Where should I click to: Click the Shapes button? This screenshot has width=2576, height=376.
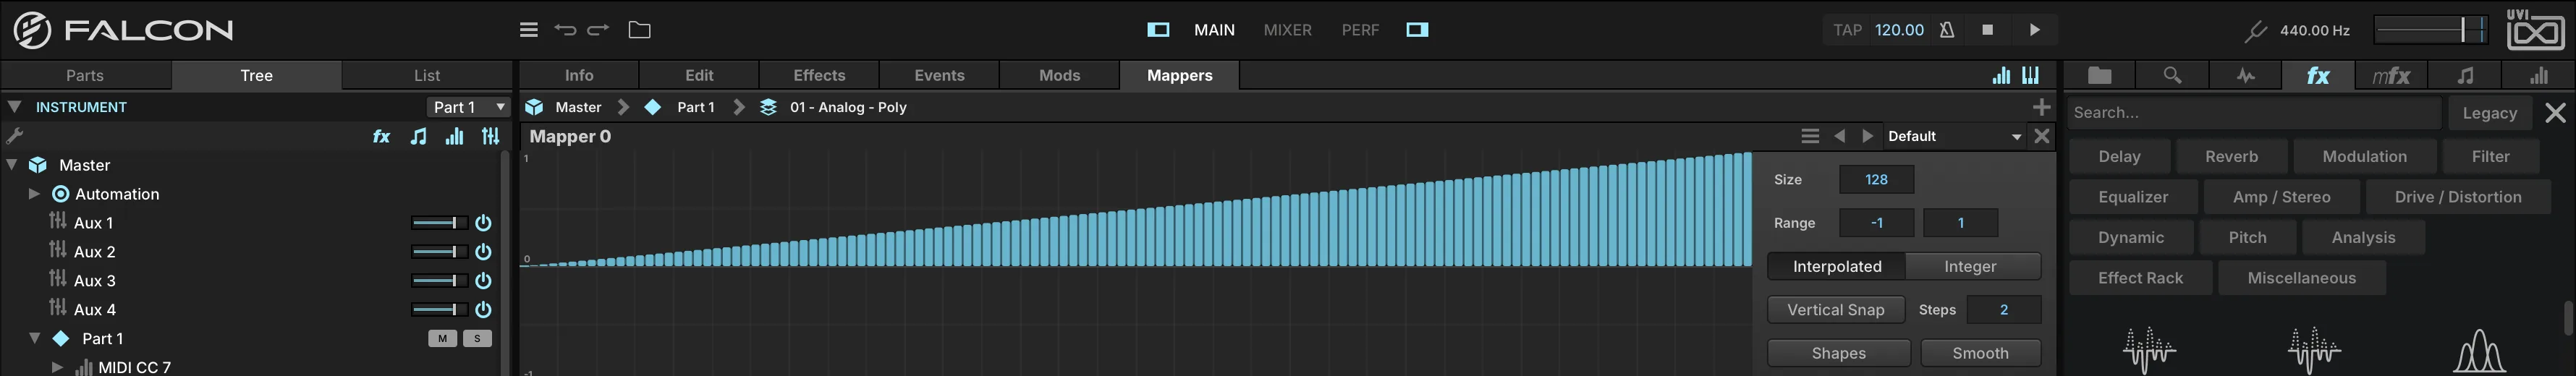(1838, 353)
